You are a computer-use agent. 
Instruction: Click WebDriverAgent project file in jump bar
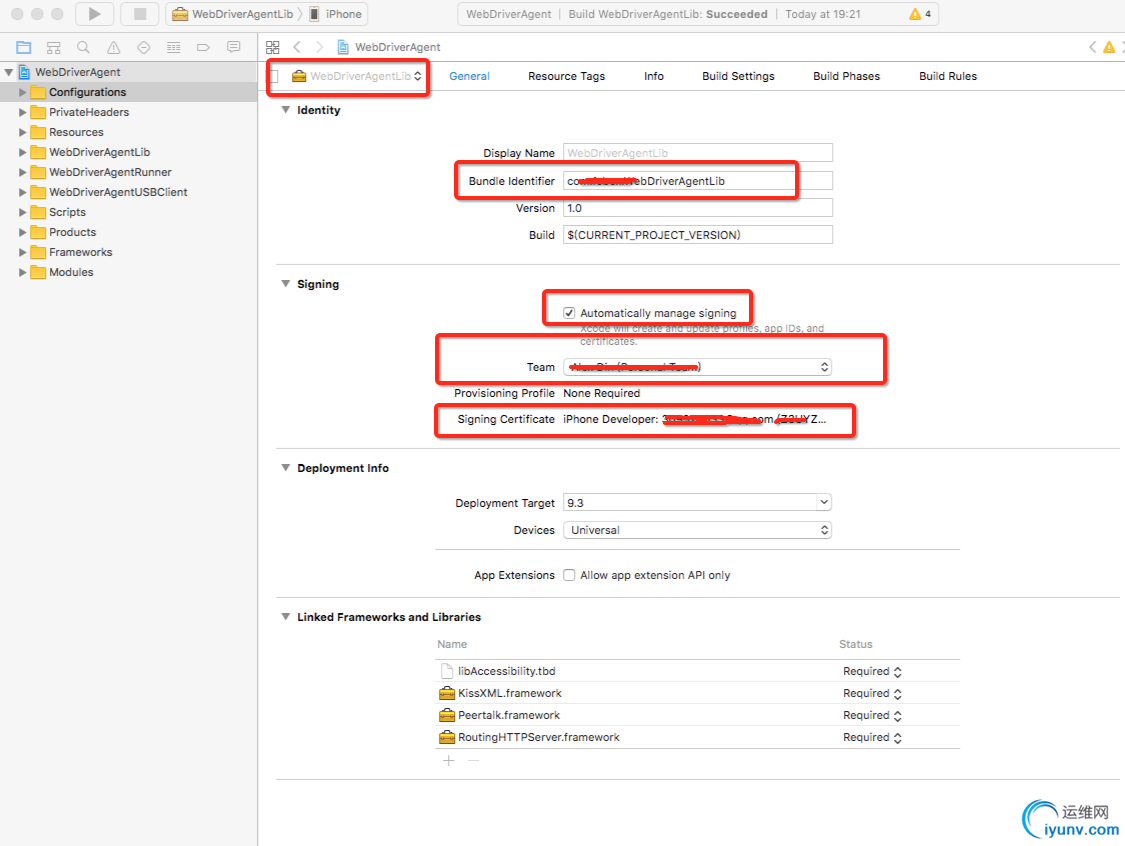[389, 47]
